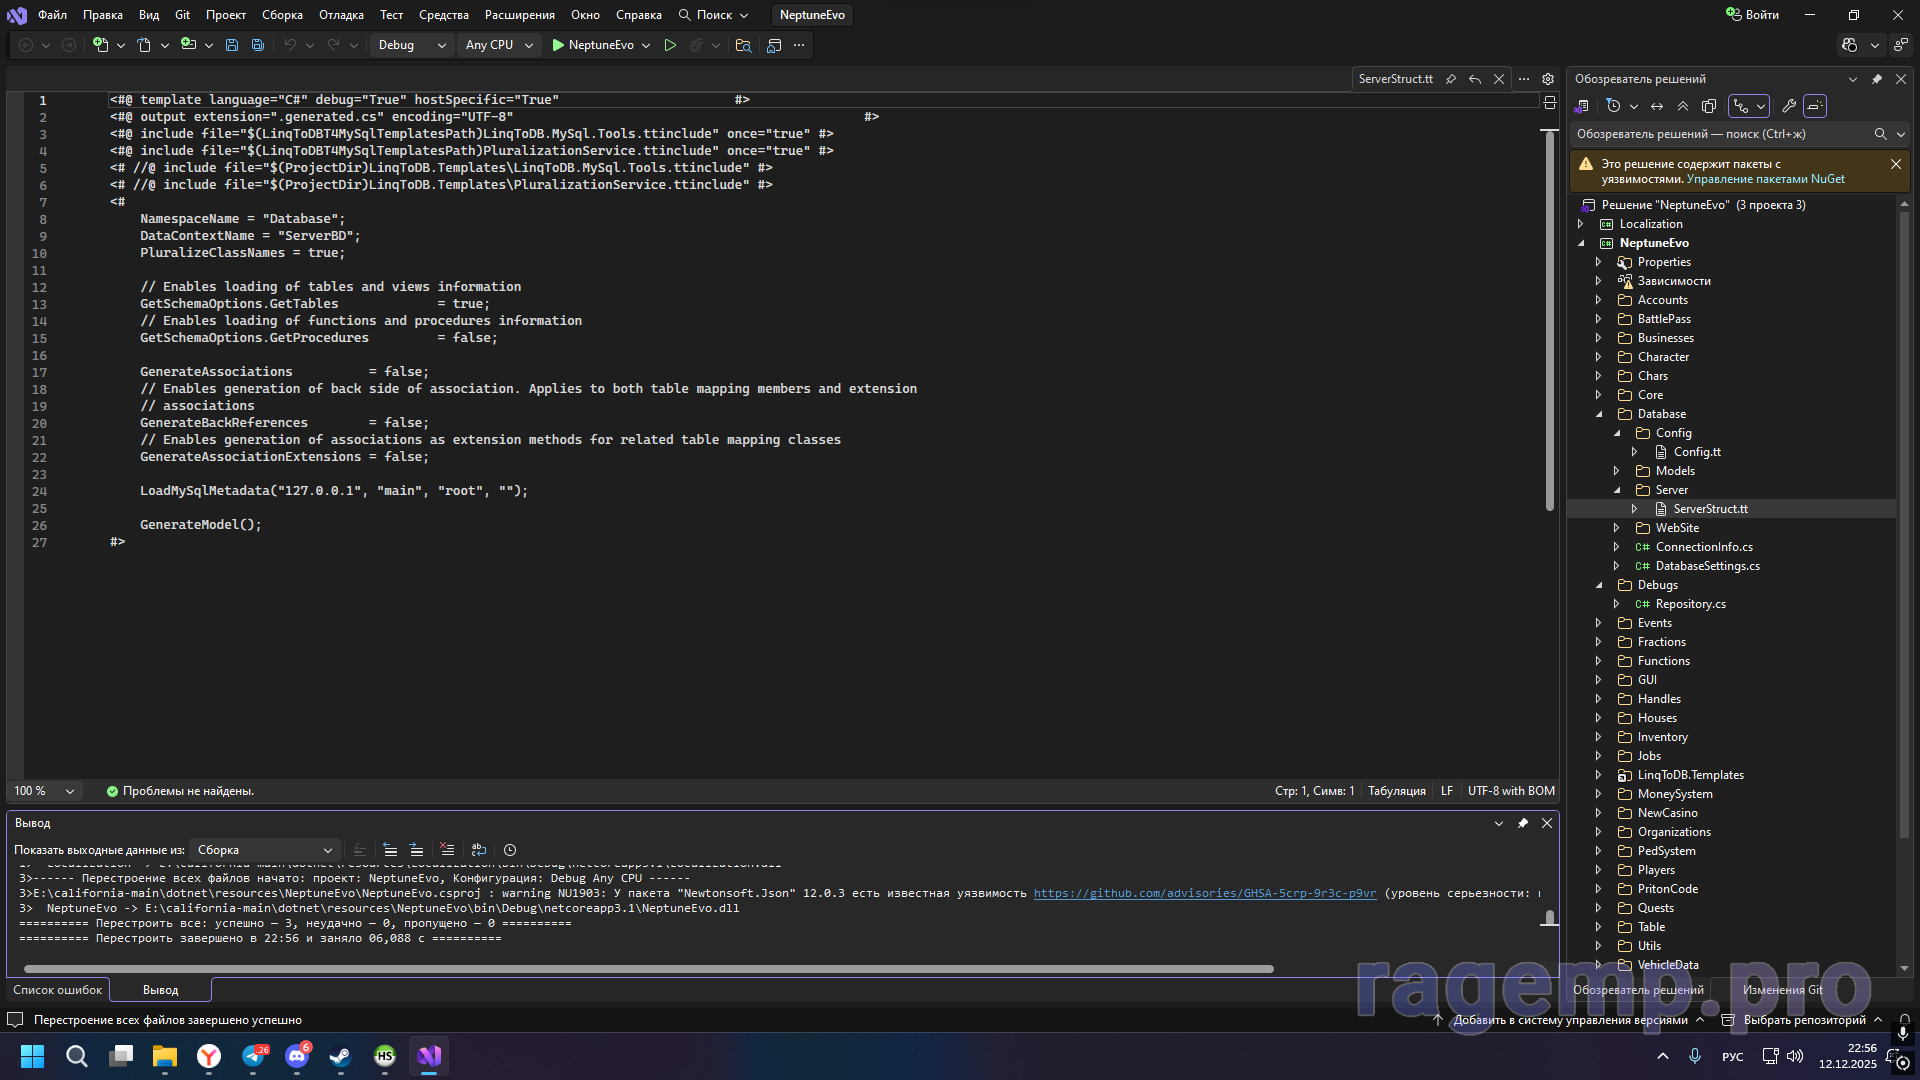Toggle show all files icon in Solution Explorer
Viewport: 1920px width, 1080px height.
1709,106
